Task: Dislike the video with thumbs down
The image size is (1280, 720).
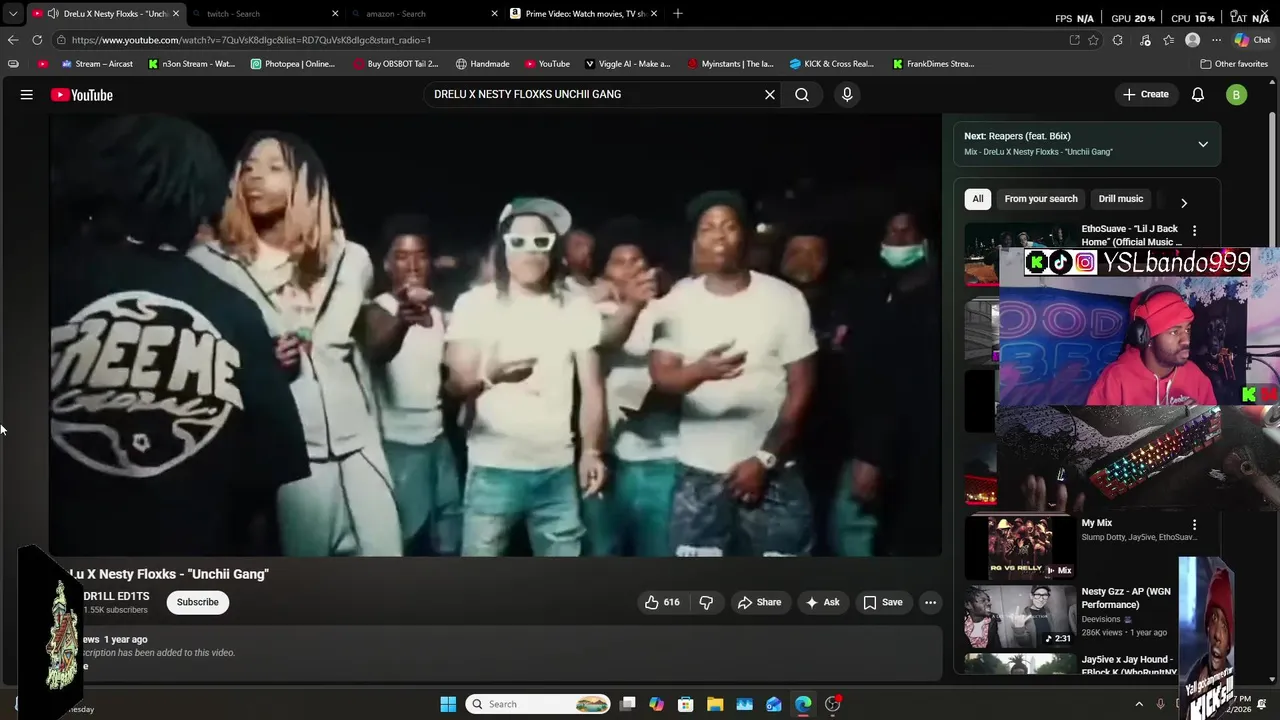Action: [x=706, y=602]
